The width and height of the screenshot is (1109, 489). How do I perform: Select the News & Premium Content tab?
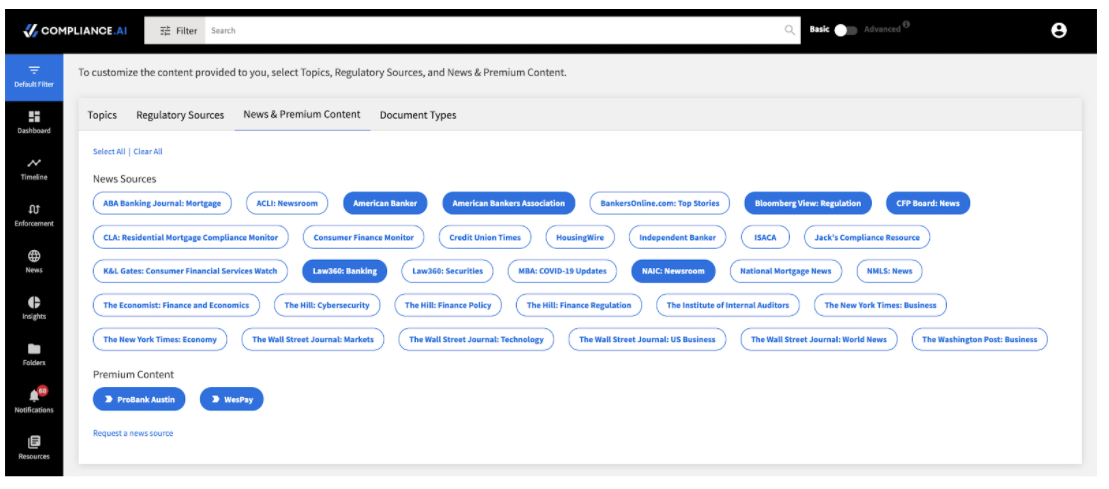pos(302,115)
